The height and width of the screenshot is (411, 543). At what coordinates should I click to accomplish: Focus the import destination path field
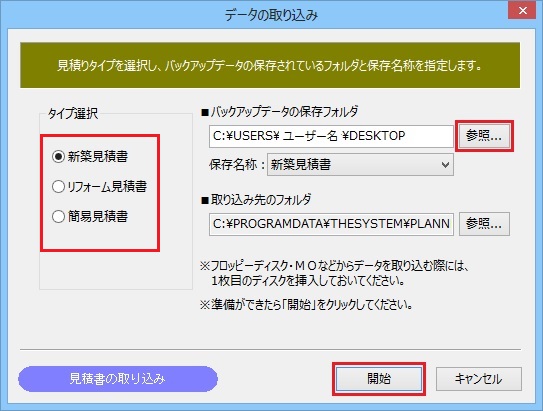pos(331,224)
